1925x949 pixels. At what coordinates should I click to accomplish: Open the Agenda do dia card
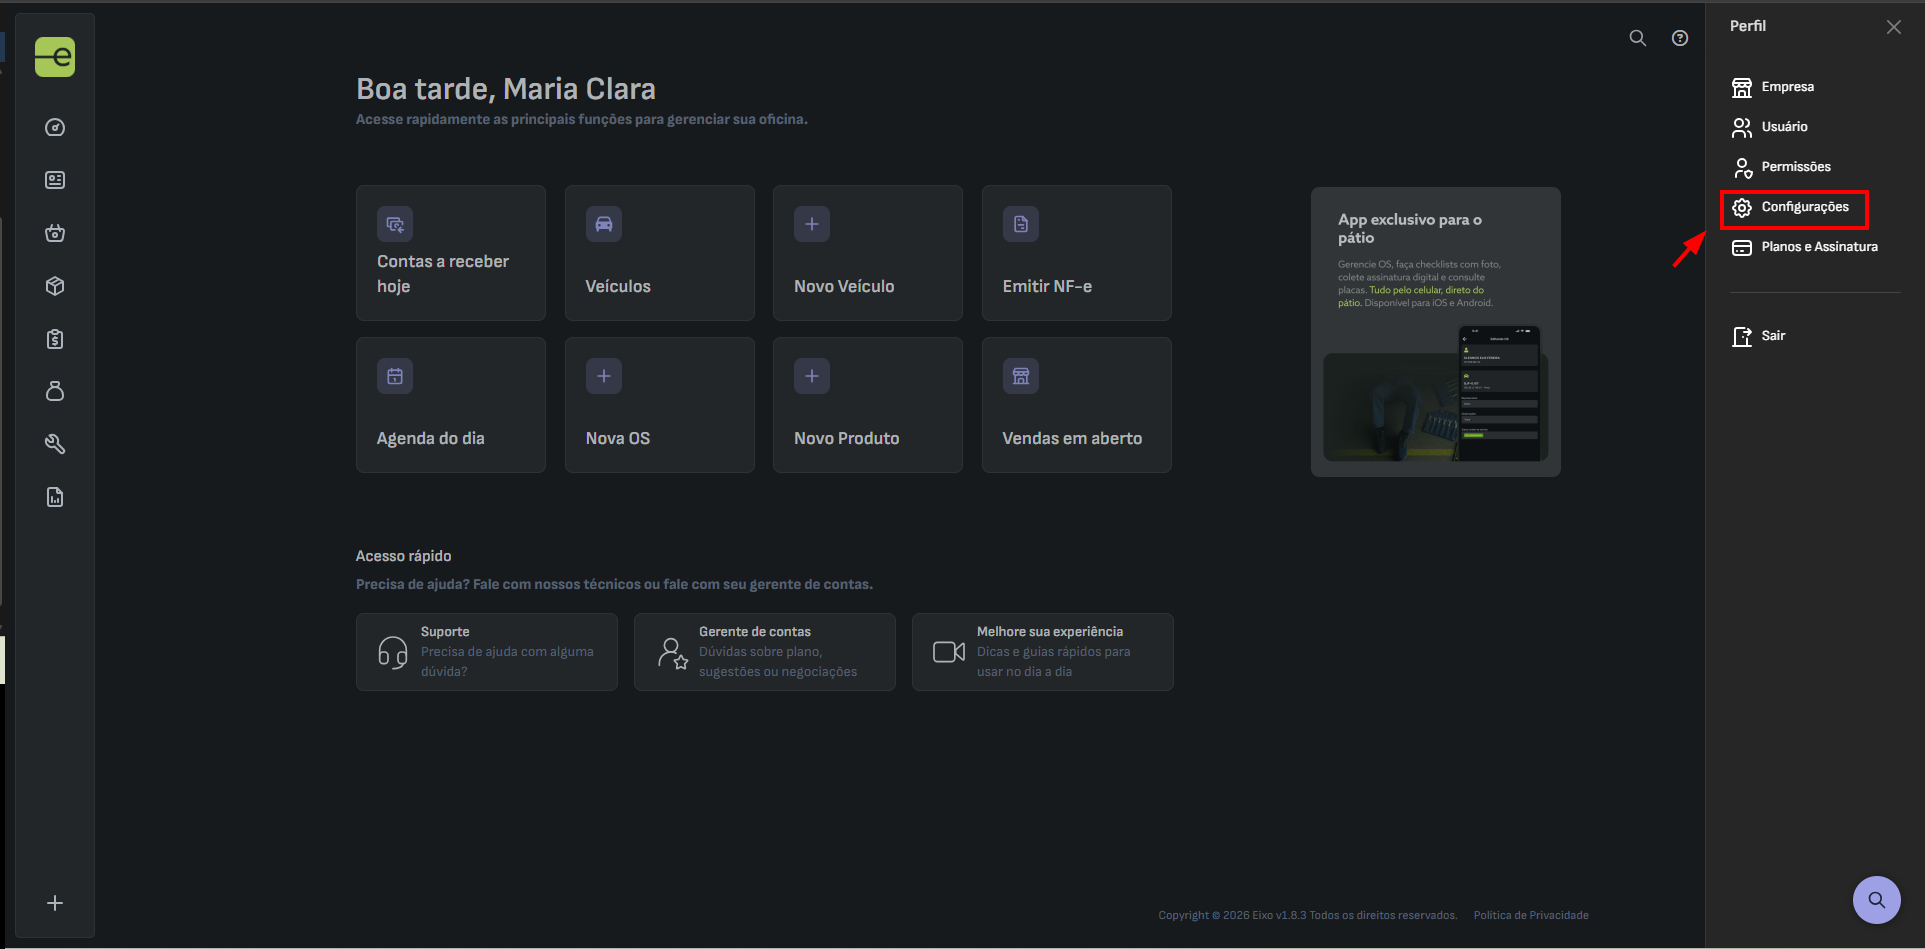pyautogui.click(x=451, y=405)
